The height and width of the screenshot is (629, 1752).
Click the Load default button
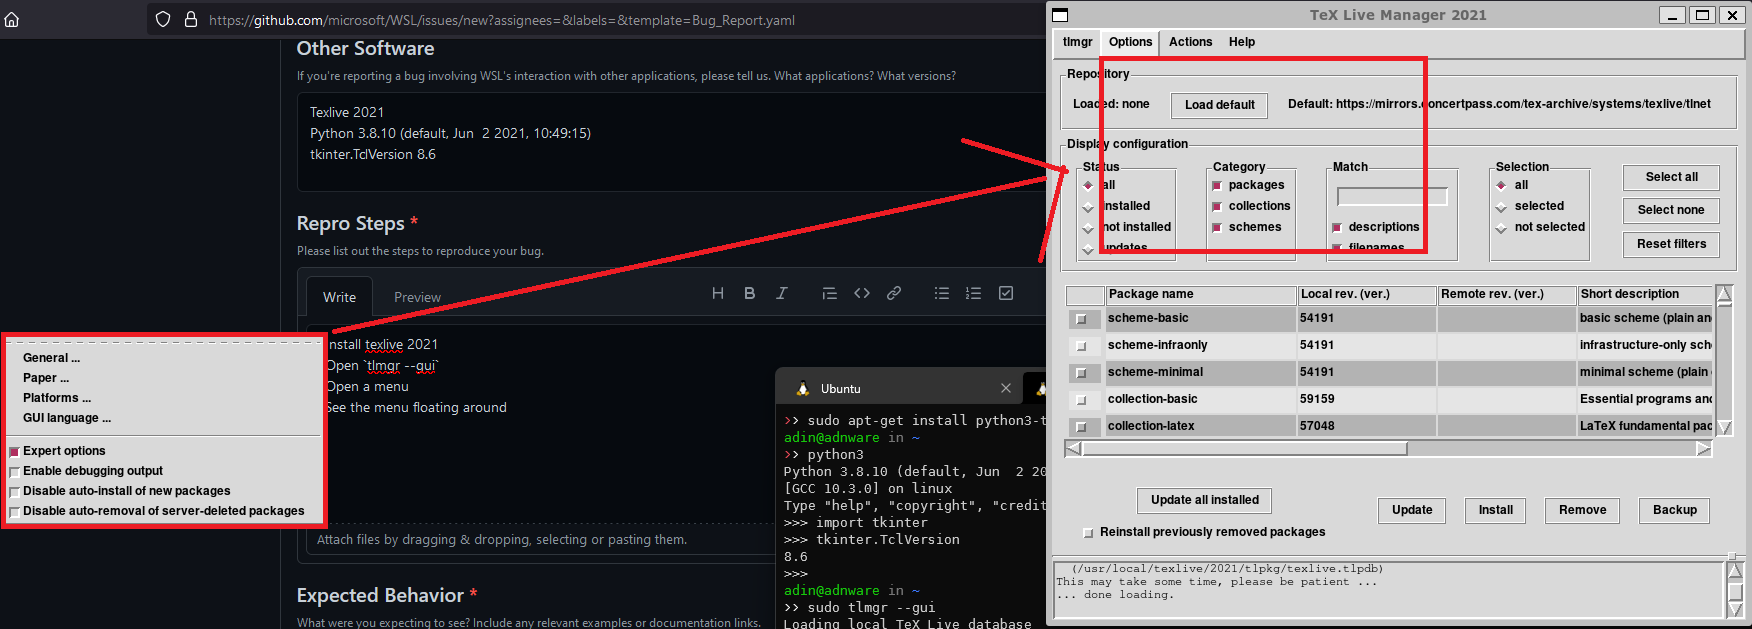[1220, 105]
